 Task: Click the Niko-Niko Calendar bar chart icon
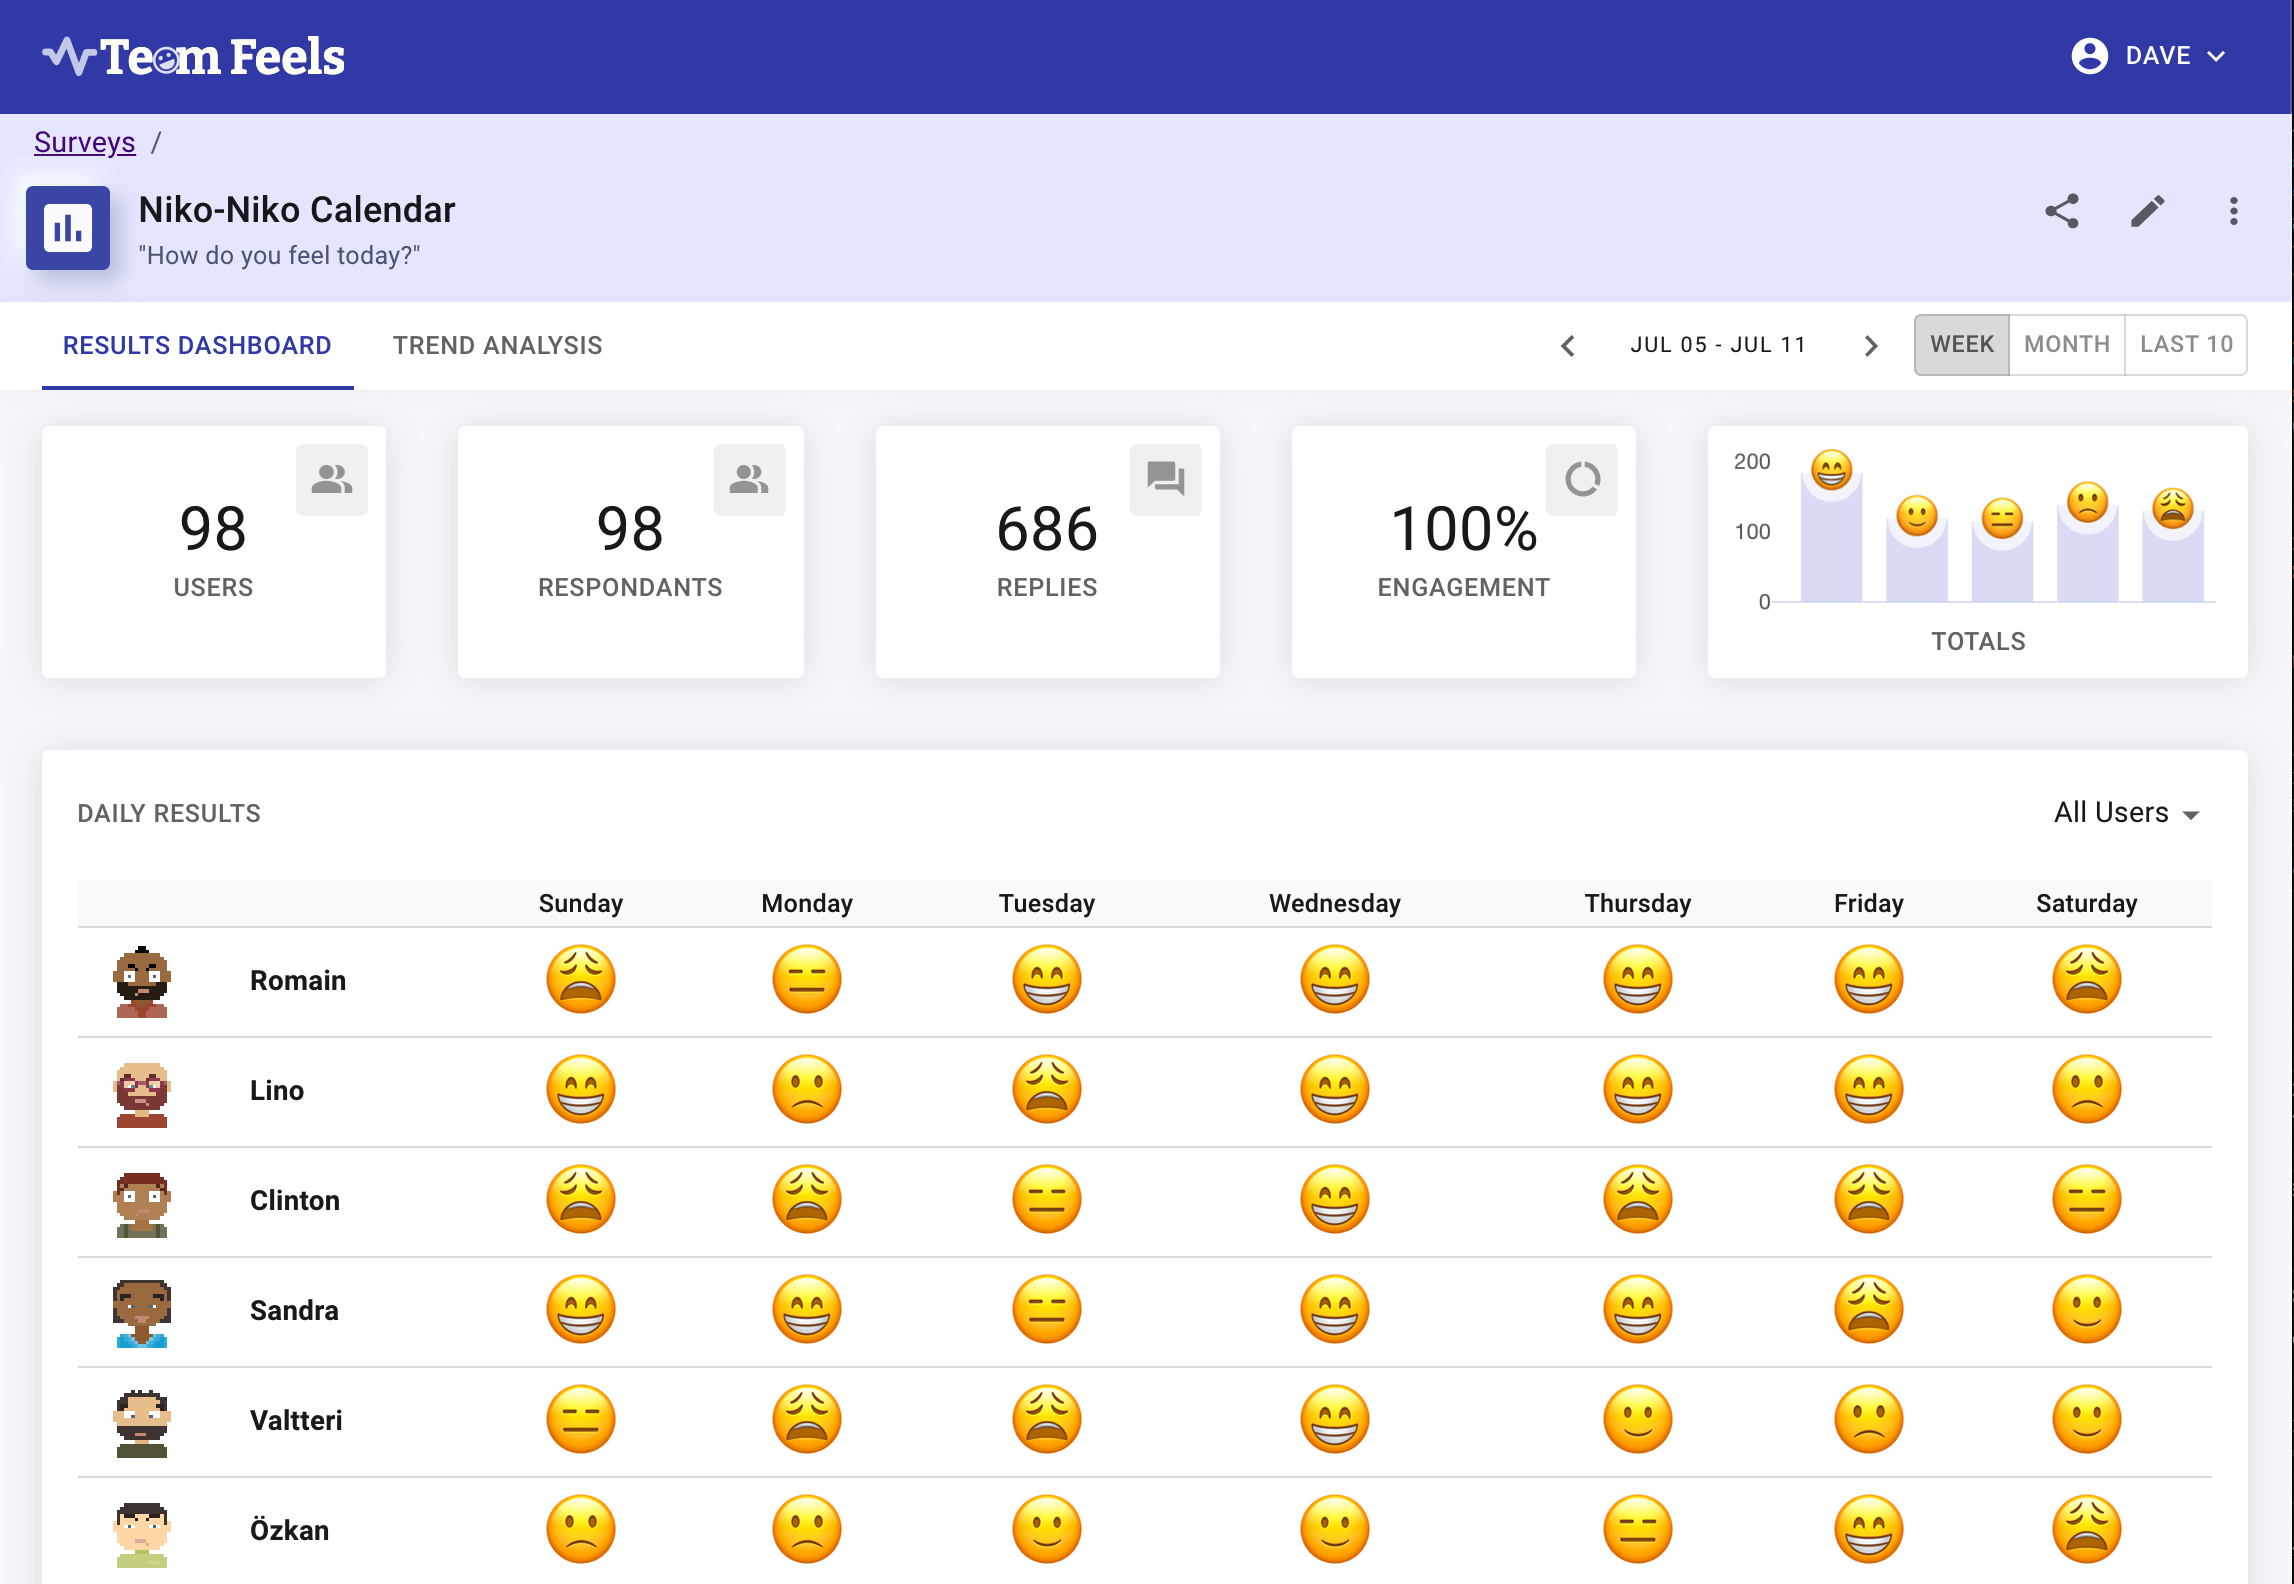point(68,228)
